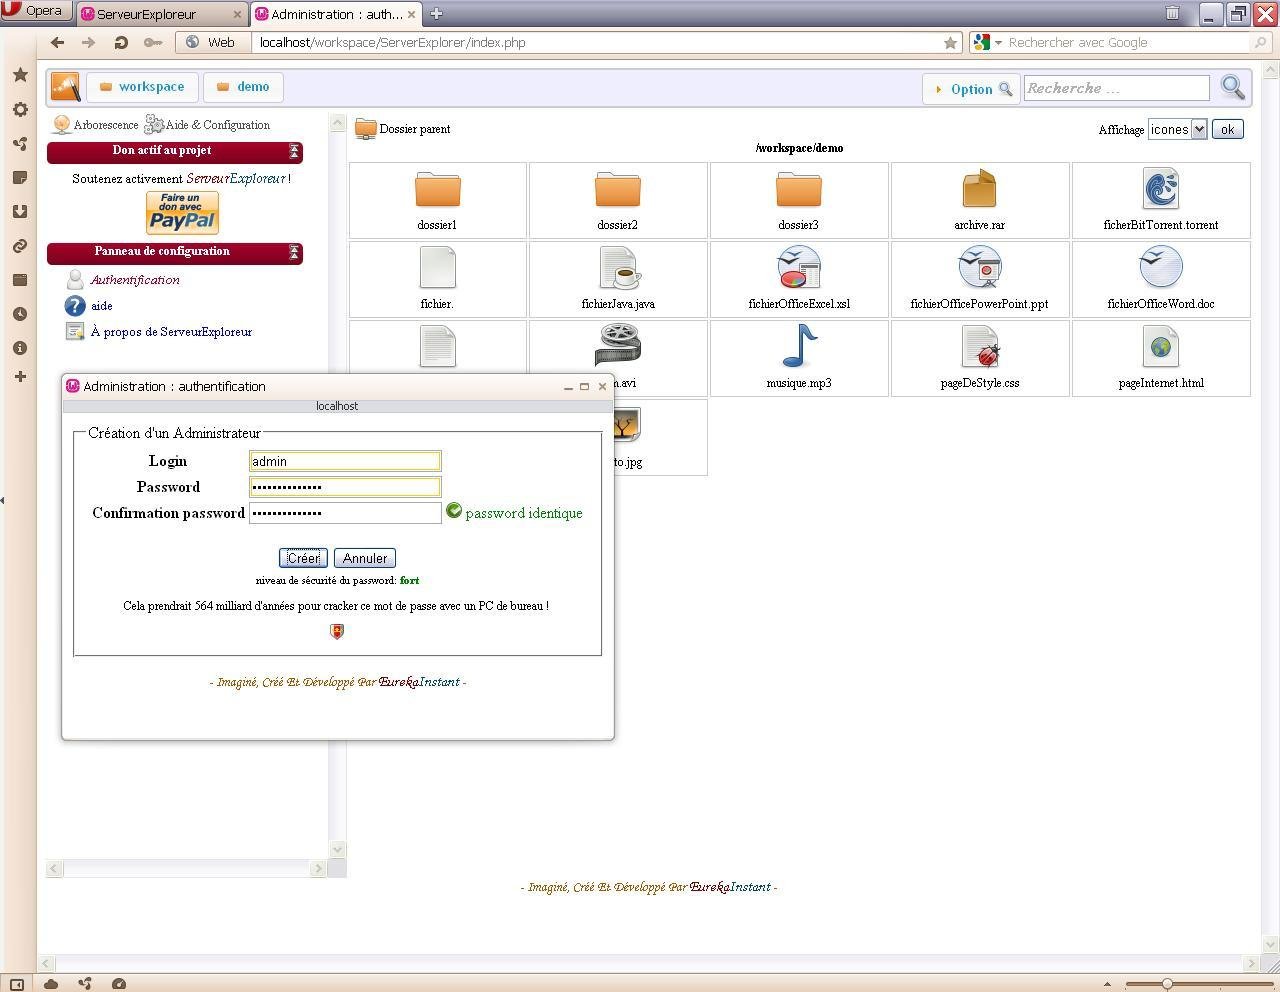Select the archive.rar icon
The height and width of the screenshot is (992, 1280).
tap(979, 190)
